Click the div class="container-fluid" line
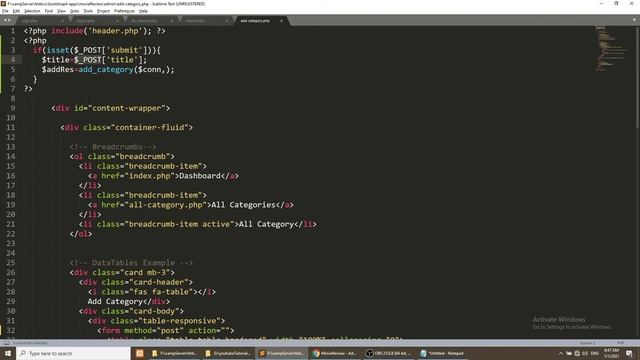Screen dimensions: 640x360 click(x=127, y=127)
